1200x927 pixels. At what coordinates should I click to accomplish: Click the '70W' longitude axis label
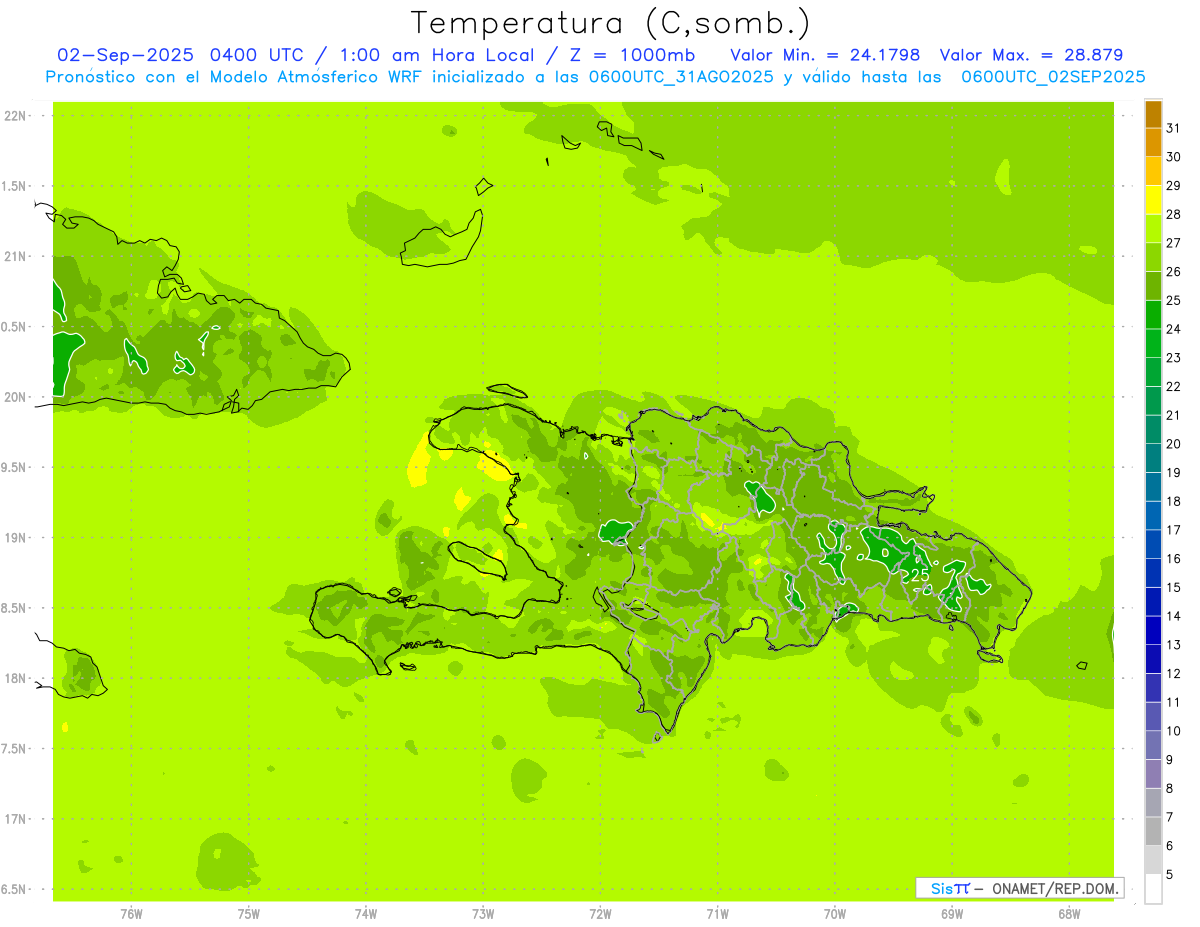(x=835, y=914)
